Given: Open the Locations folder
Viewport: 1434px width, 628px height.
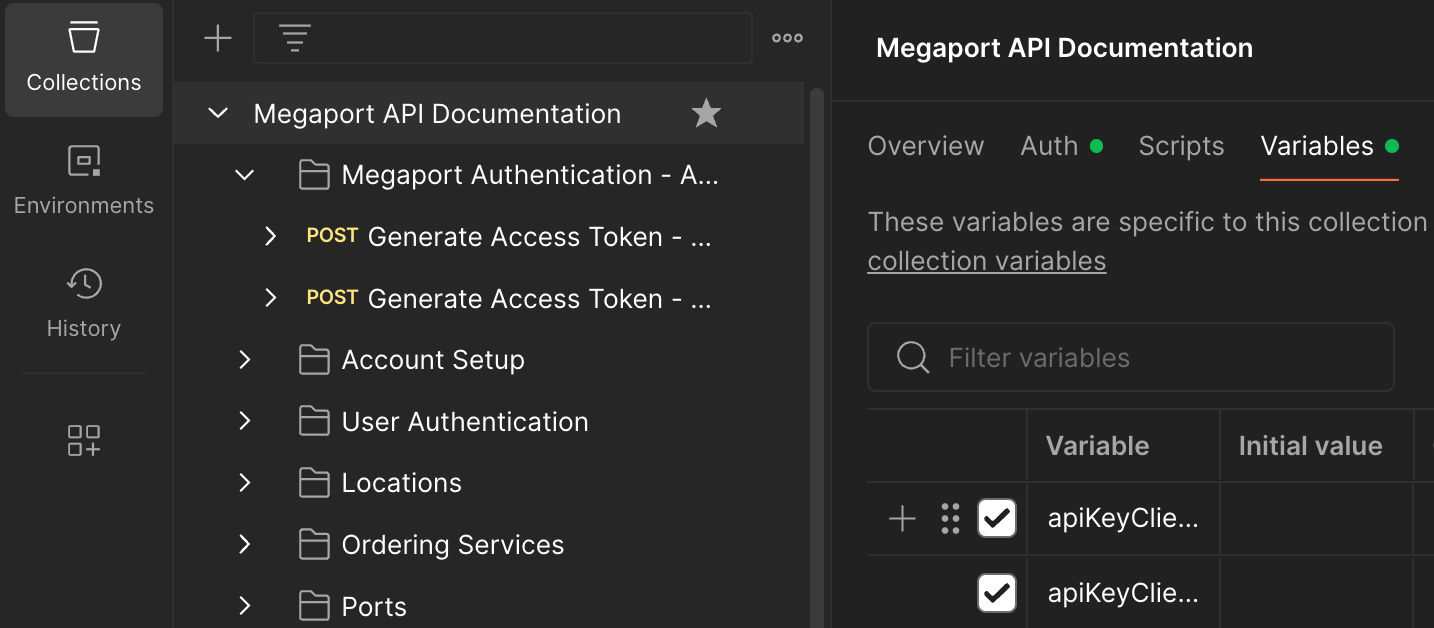Looking at the screenshot, I should click(401, 484).
